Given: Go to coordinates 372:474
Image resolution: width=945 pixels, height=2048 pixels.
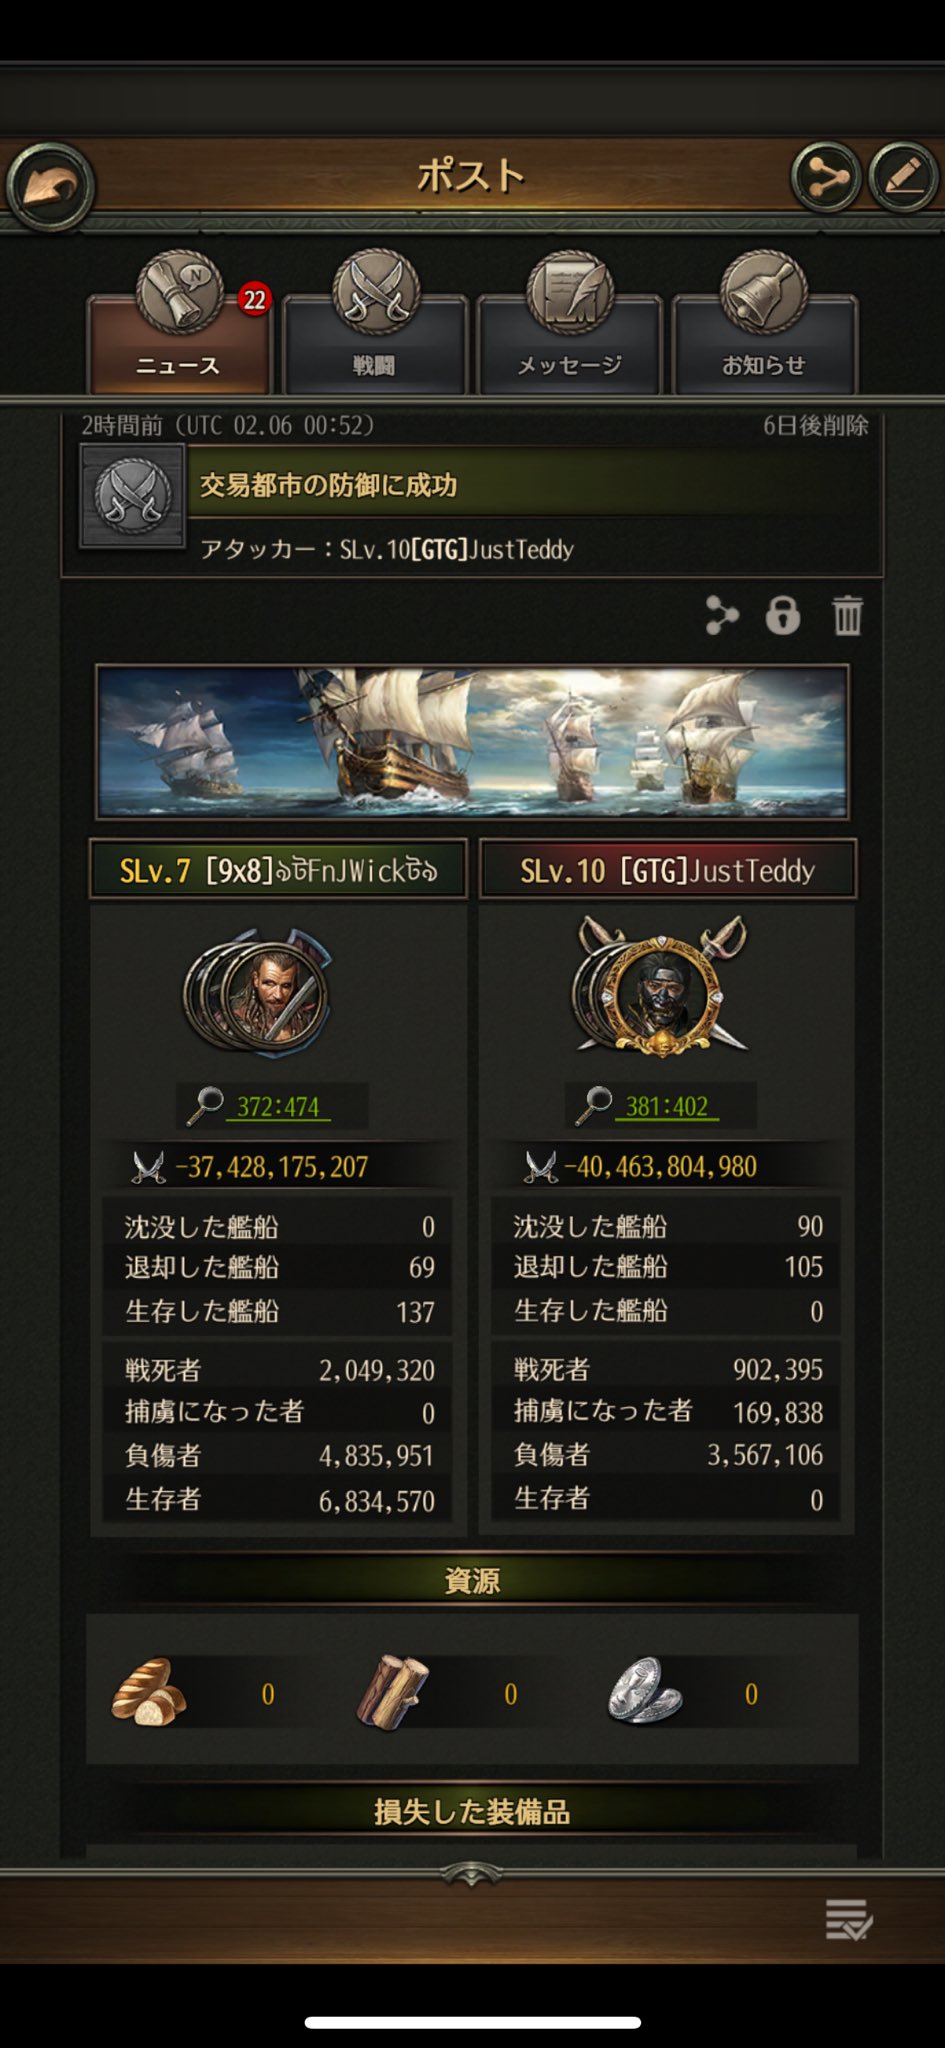Looking at the screenshot, I should pos(278,1107).
